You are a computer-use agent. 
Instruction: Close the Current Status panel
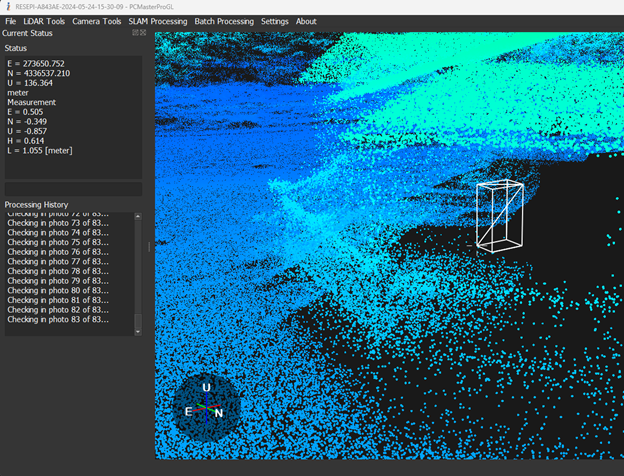tap(143, 33)
